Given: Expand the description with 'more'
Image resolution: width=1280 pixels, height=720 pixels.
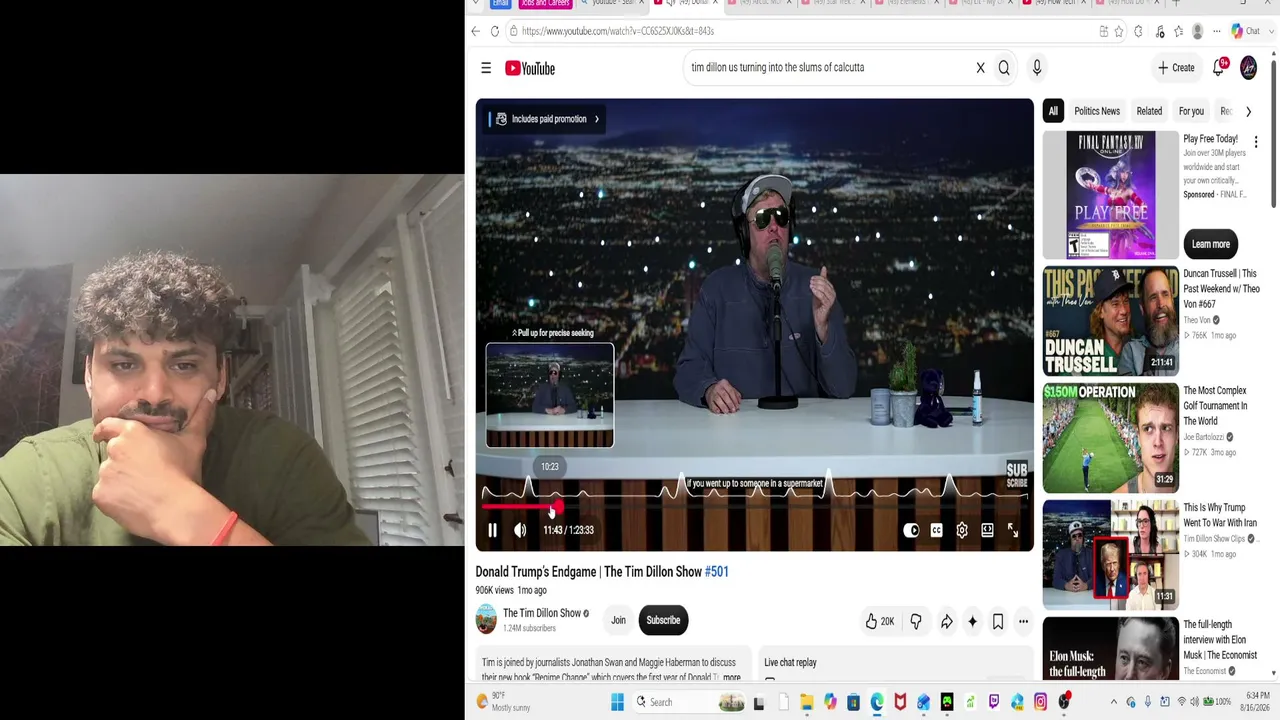Looking at the screenshot, I should [732, 677].
